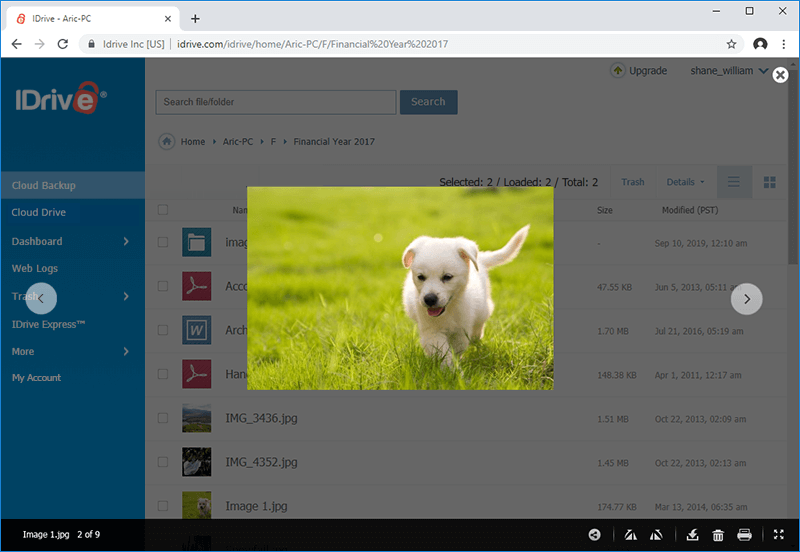Check the box for the 47.55 KB file
This screenshot has width=800, height=552.
[x=163, y=286]
